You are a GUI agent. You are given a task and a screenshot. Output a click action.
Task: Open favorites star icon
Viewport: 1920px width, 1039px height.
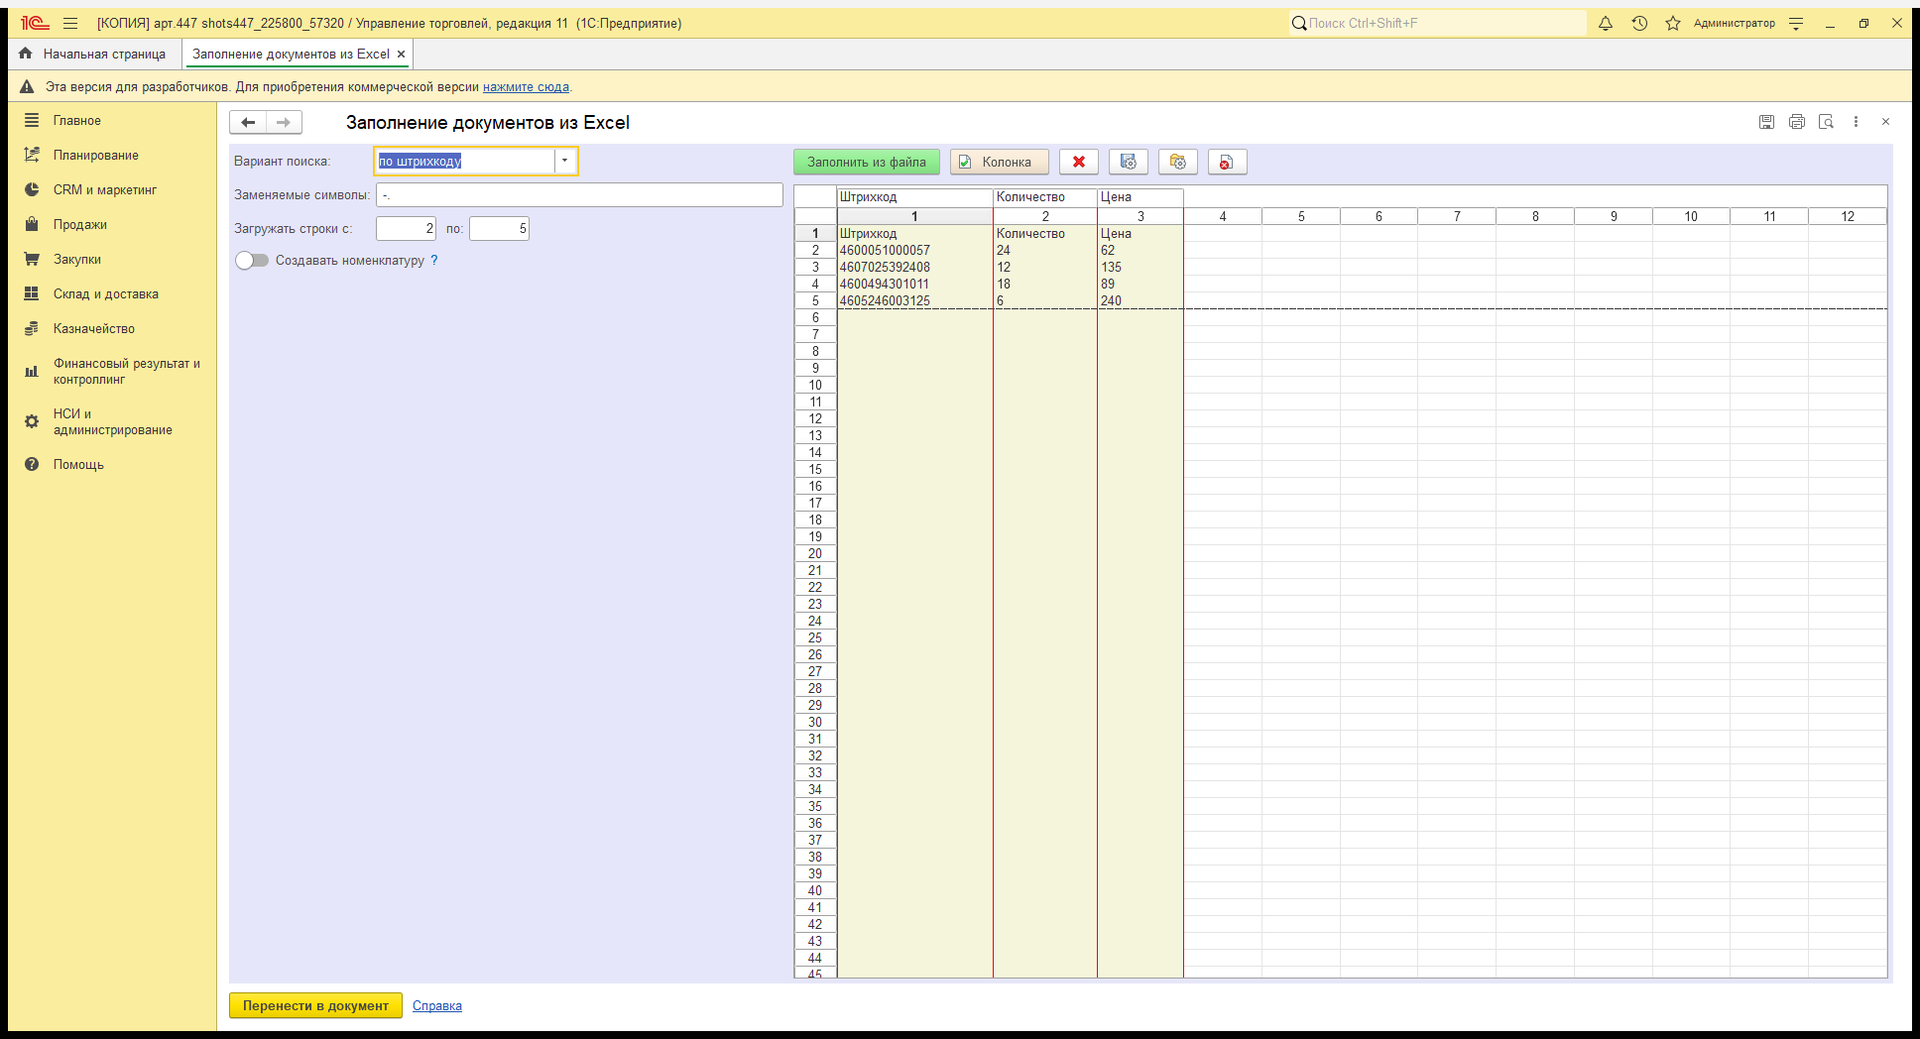click(1673, 23)
